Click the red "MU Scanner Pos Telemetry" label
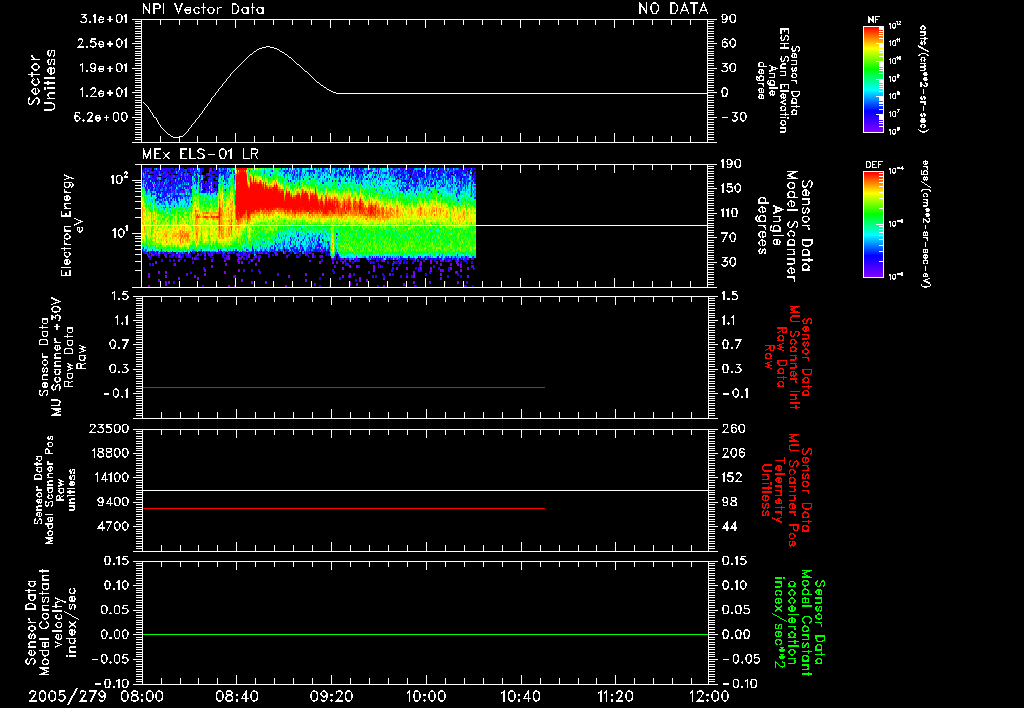 787,490
